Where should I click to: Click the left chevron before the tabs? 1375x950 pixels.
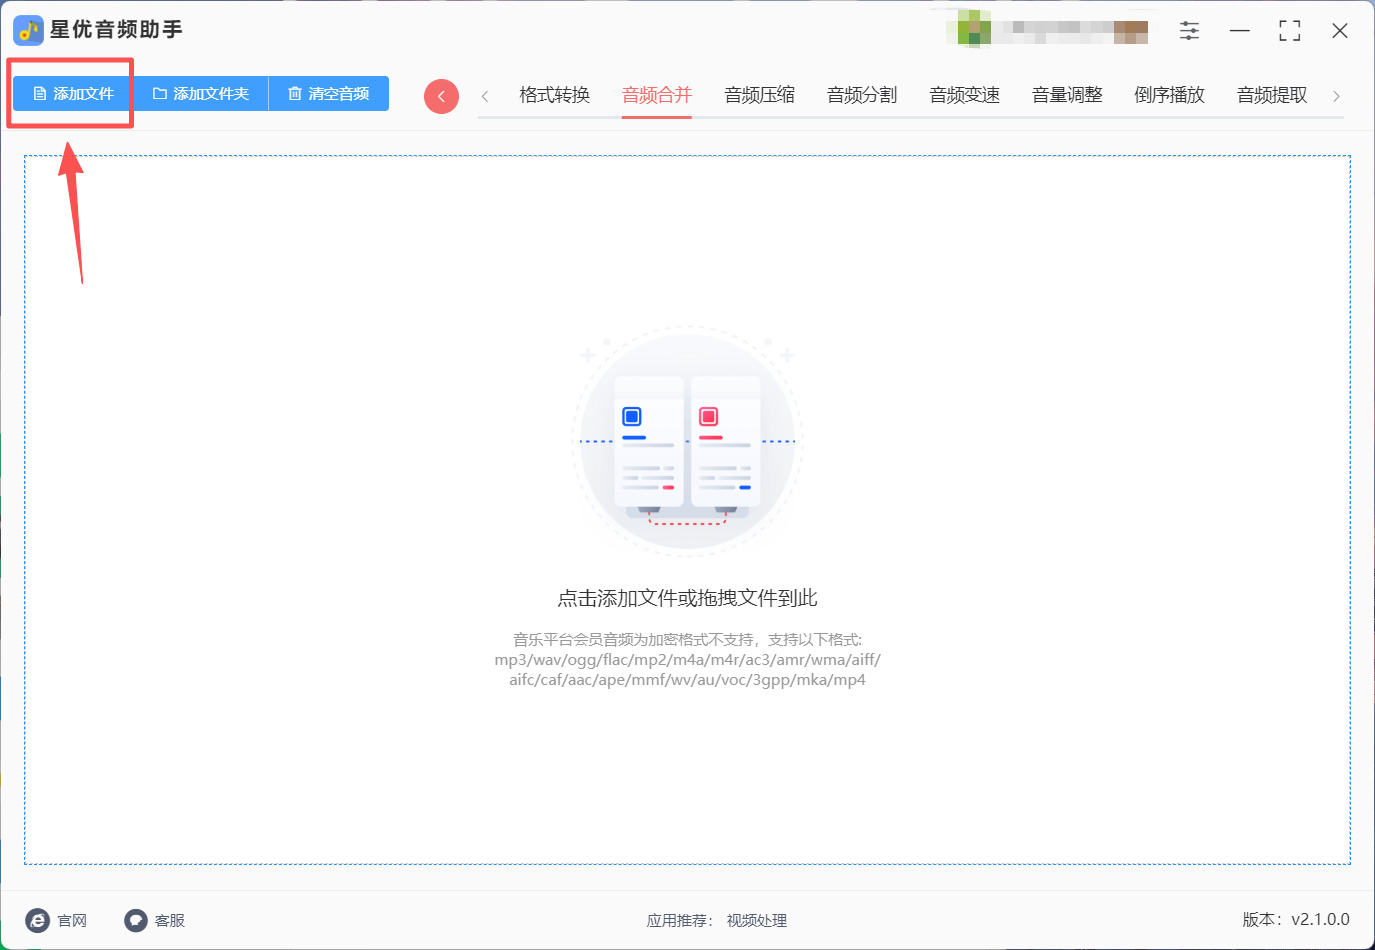[485, 96]
